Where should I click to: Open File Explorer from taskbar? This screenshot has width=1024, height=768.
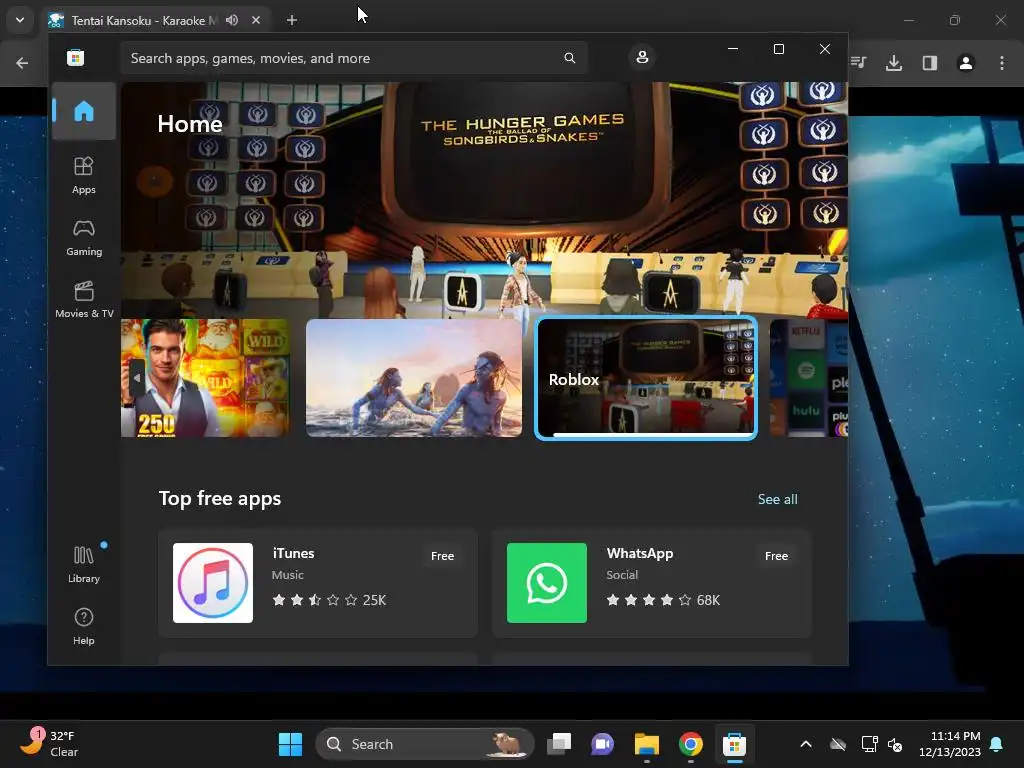tap(647, 744)
